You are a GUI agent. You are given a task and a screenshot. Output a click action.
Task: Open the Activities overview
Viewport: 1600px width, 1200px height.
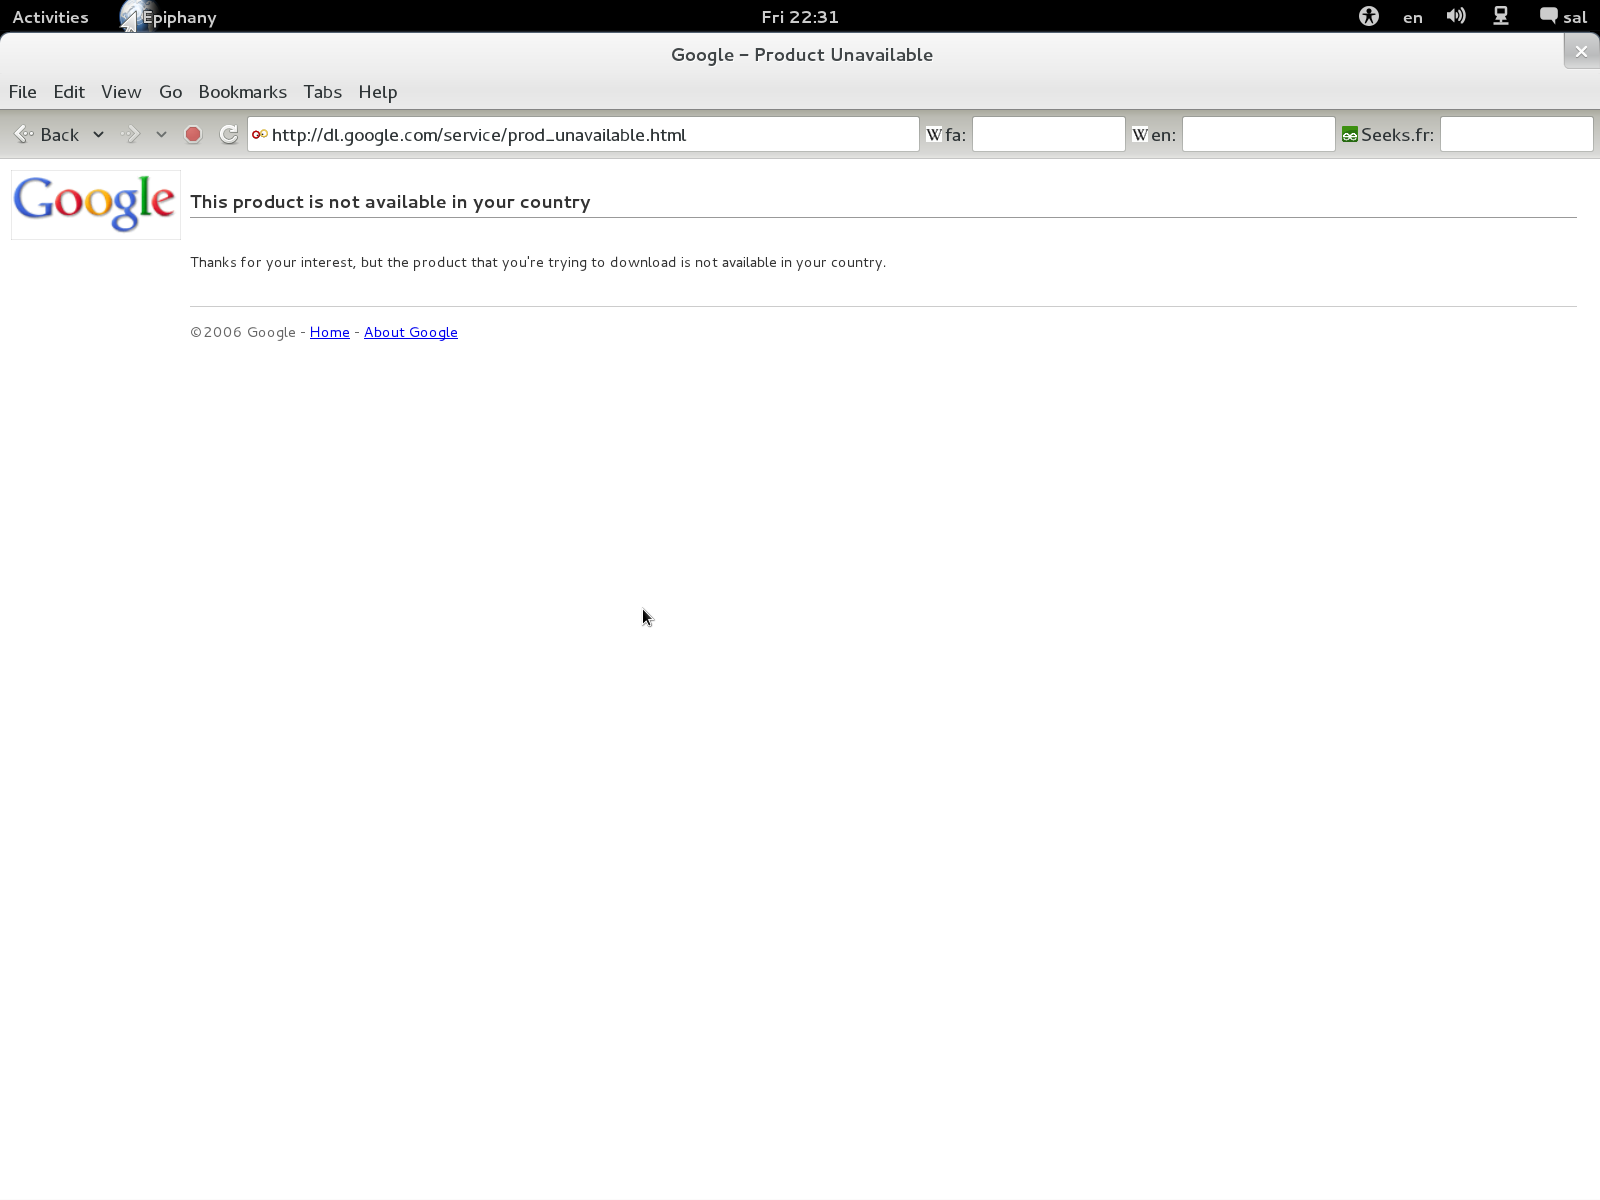tap(50, 17)
